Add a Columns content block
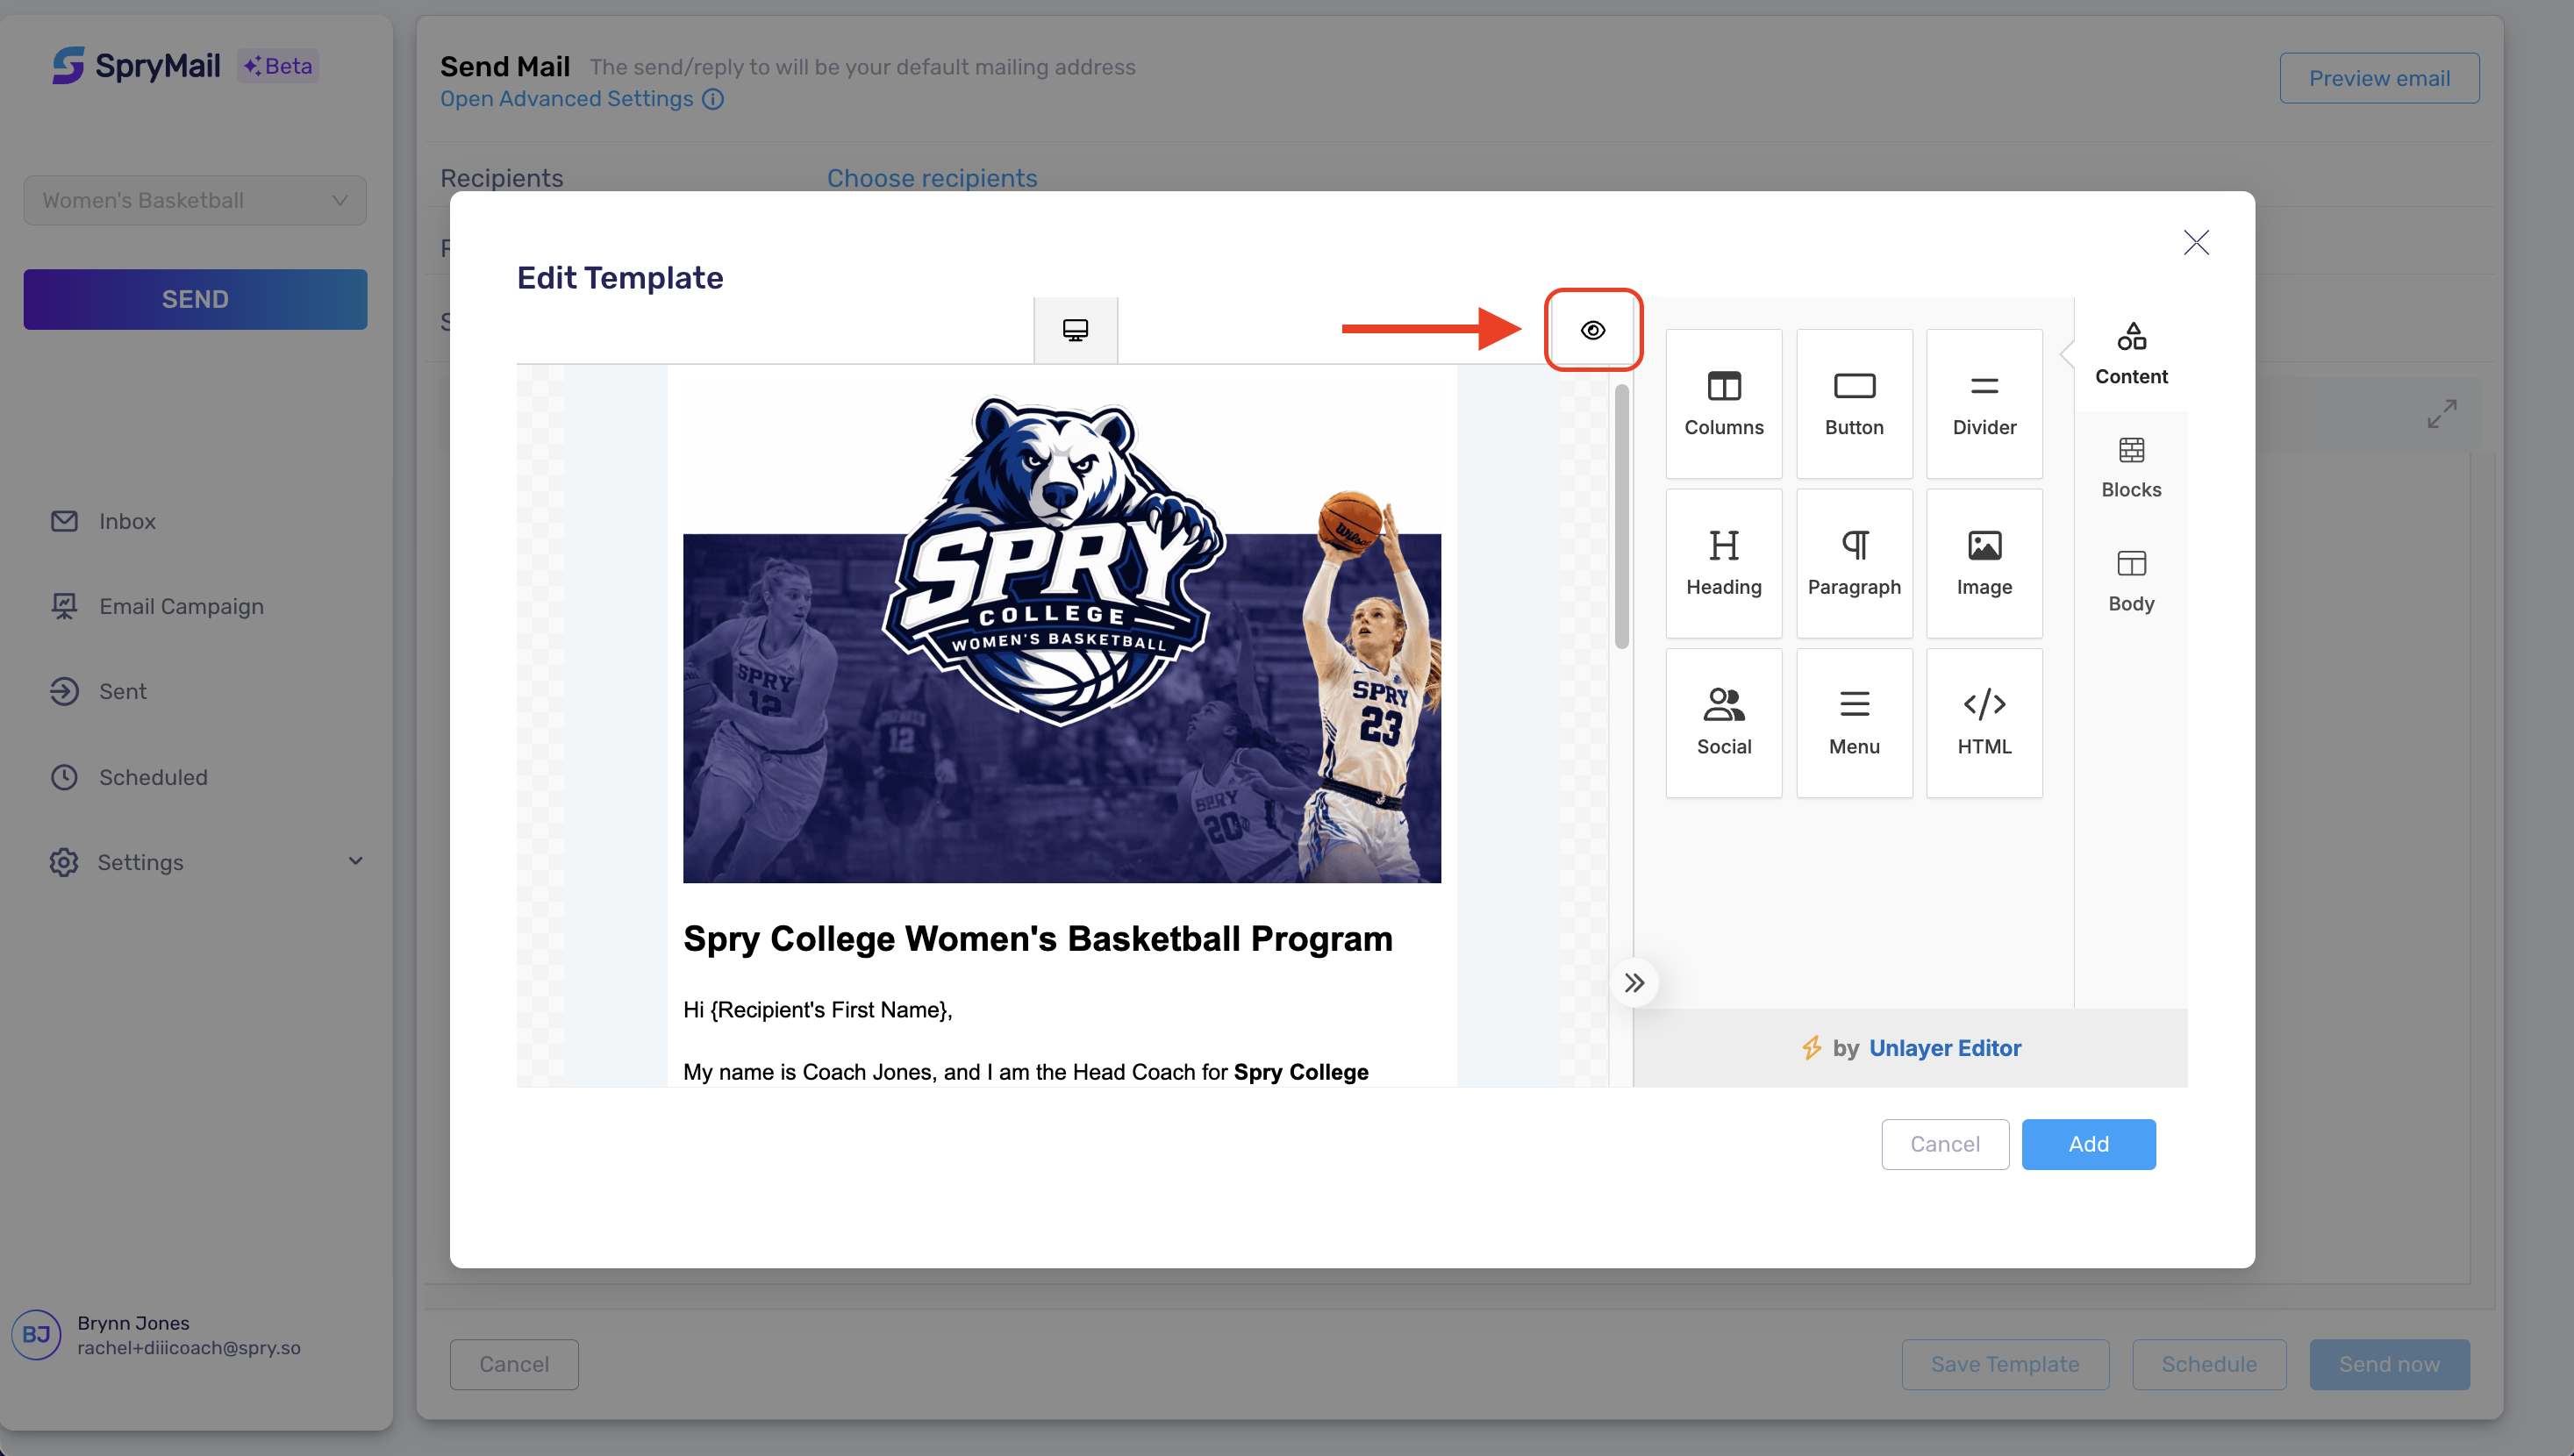This screenshot has width=2574, height=1456. pos(1724,403)
